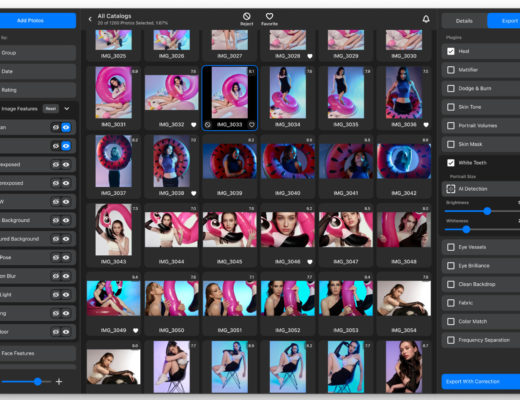Select the IMG_3043 thumbnail
This screenshot has height=400, width=520.
coord(114,230)
